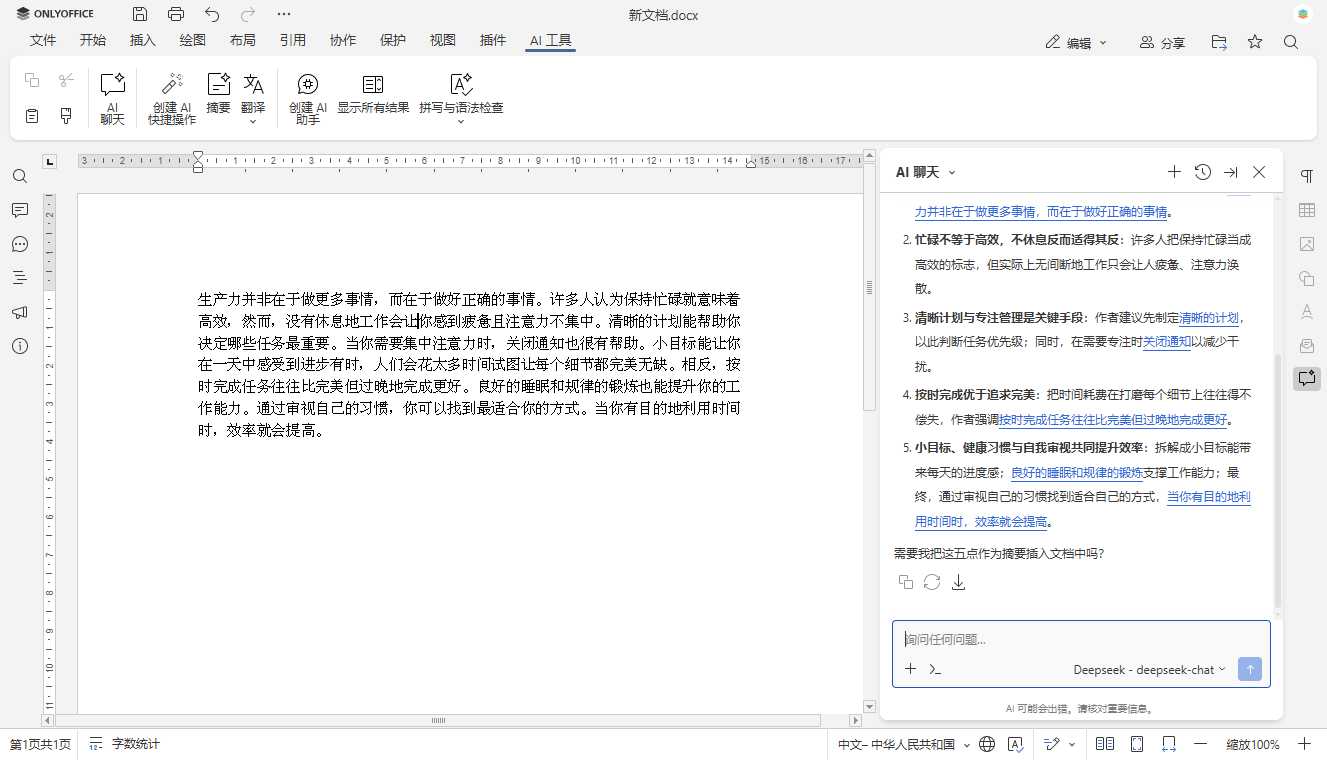1327x760 pixels.
Task: Click 显示所有结果 button in ribbon
Action: (x=373, y=93)
